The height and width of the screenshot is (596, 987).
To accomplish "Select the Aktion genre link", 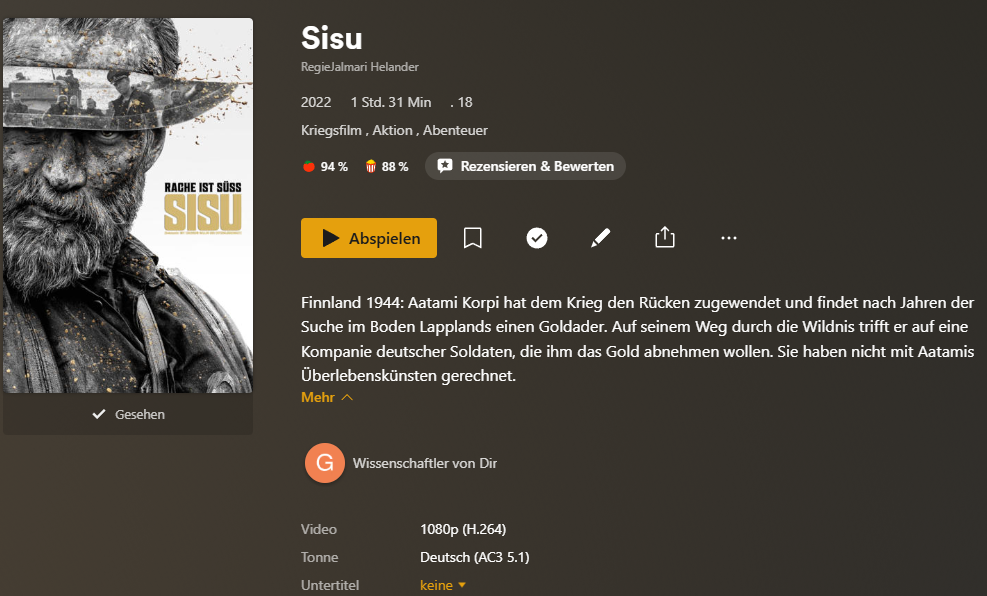I will click(392, 130).
